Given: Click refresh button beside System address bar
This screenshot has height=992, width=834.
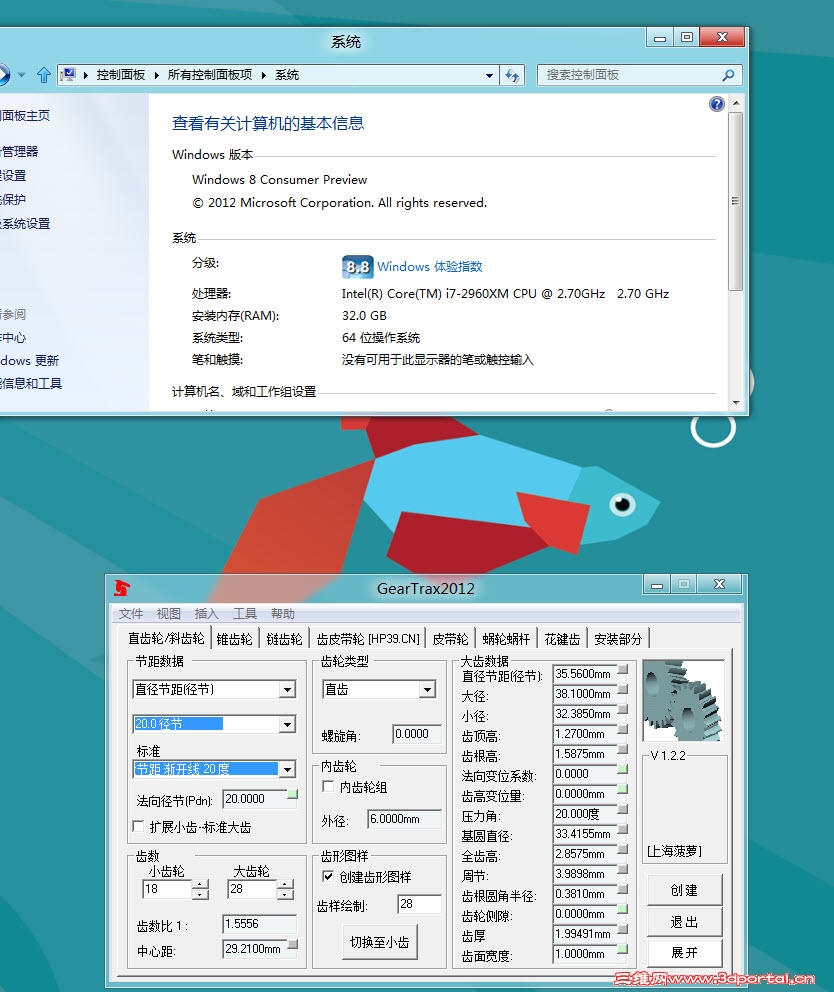Looking at the screenshot, I should [x=512, y=75].
